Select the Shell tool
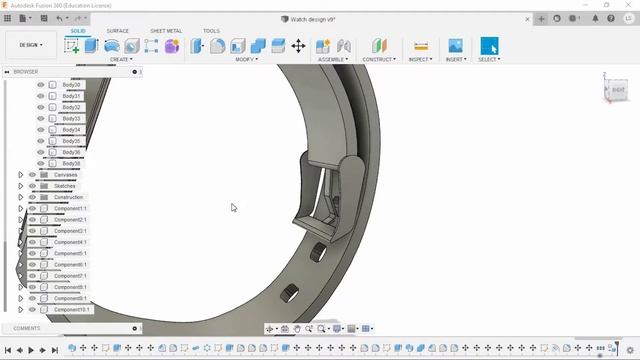The image size is (640, 360). pyautogui.click(x=238, y=46)
